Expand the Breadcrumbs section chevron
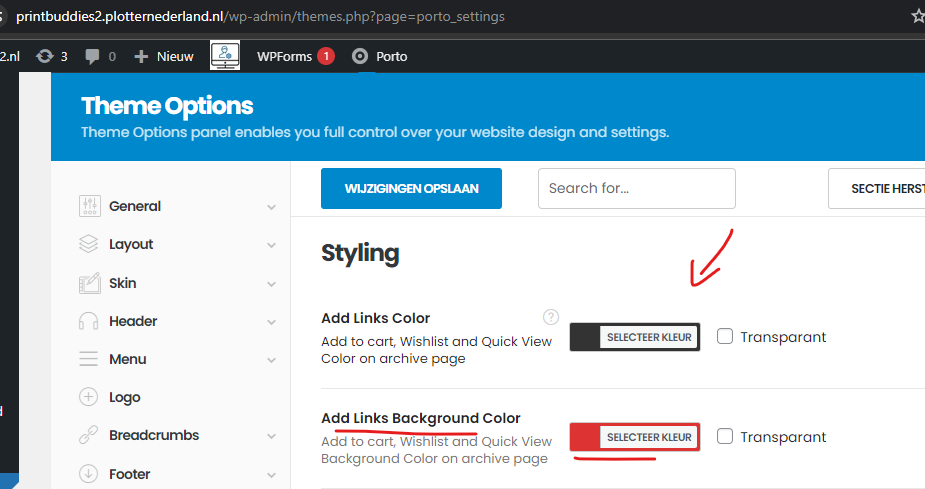Screen dimensions: 925x489 point(271,437)
